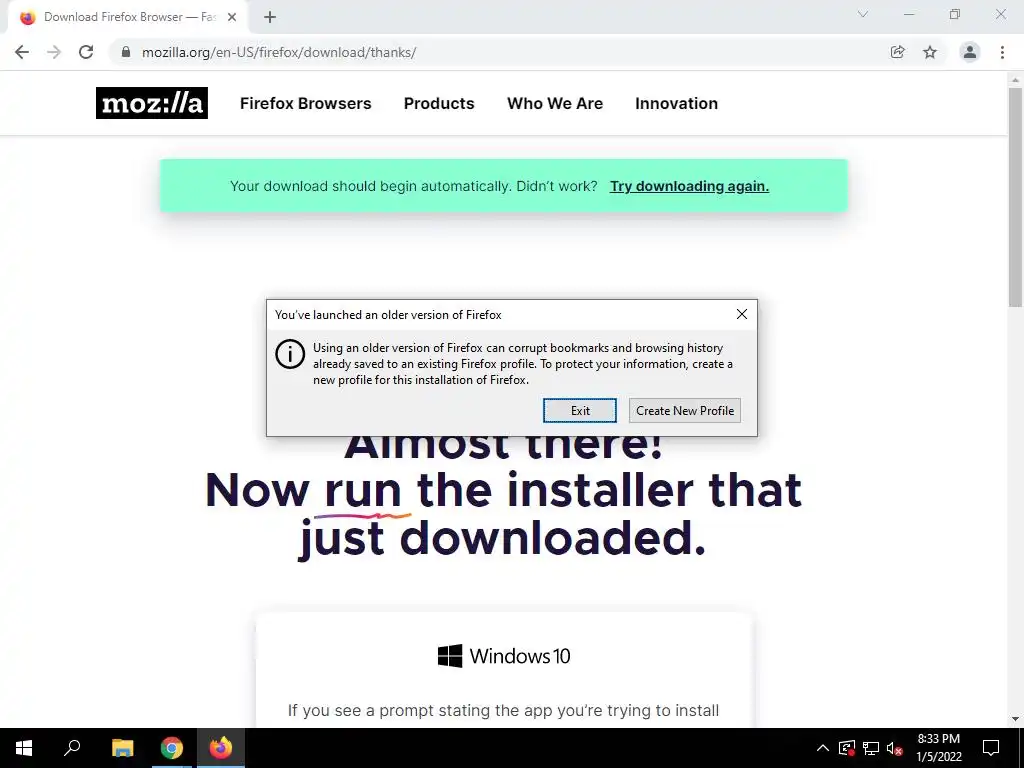Open the Action Center notifications icon
This screenshot has height=768, width=1024.
tap(991, 748)
